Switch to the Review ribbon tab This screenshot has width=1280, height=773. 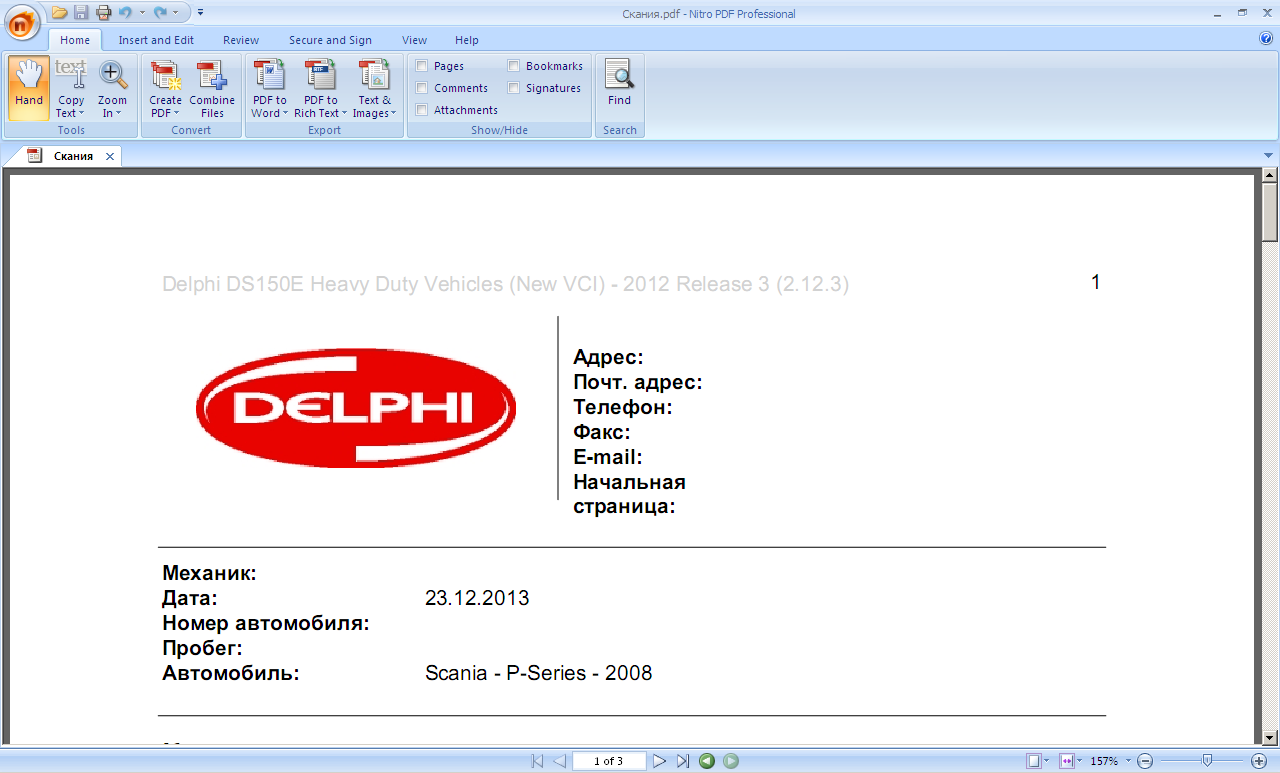(241, 40)
